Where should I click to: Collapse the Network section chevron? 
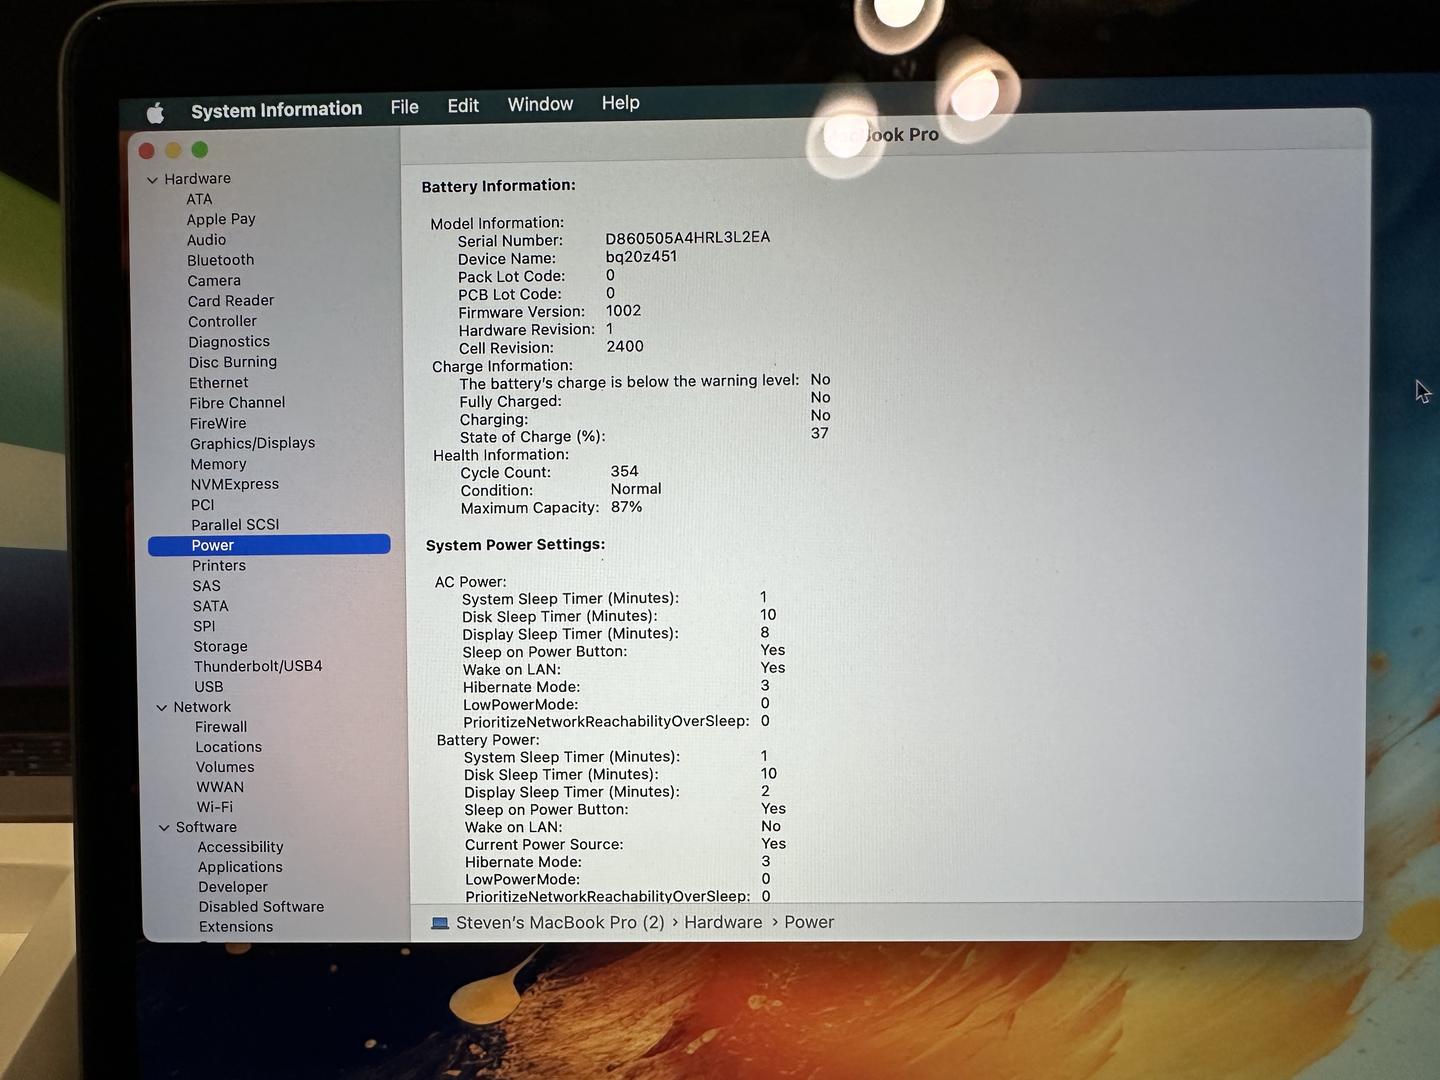[161, 708]
